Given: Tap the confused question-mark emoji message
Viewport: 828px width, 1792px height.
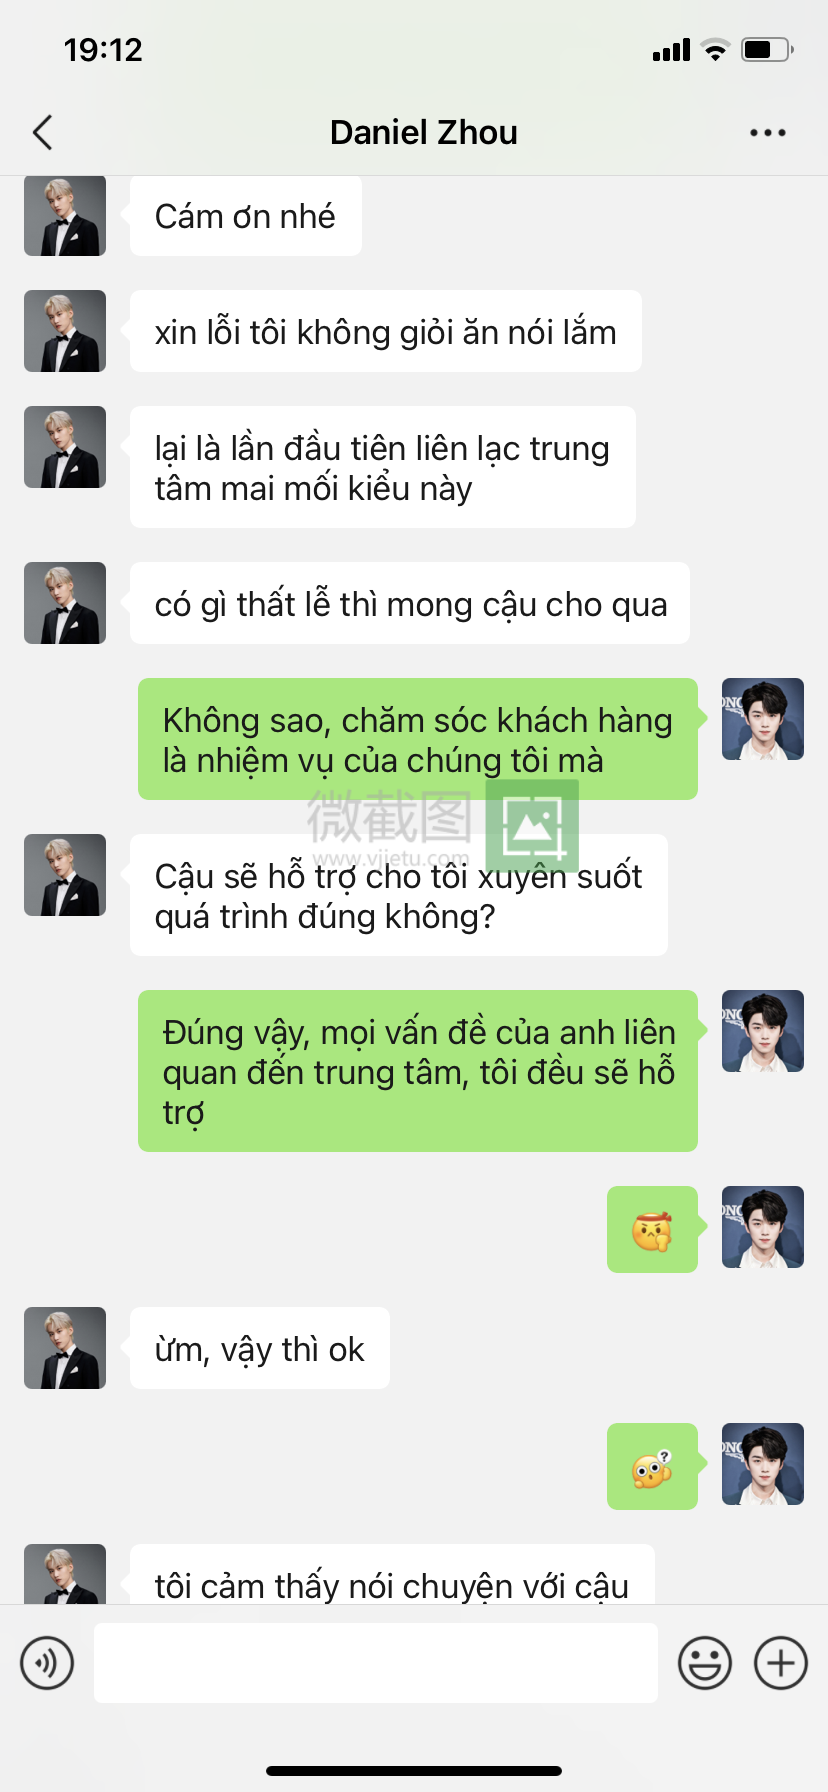Looking at the screenshot, I should click(x=652, y=1466).
